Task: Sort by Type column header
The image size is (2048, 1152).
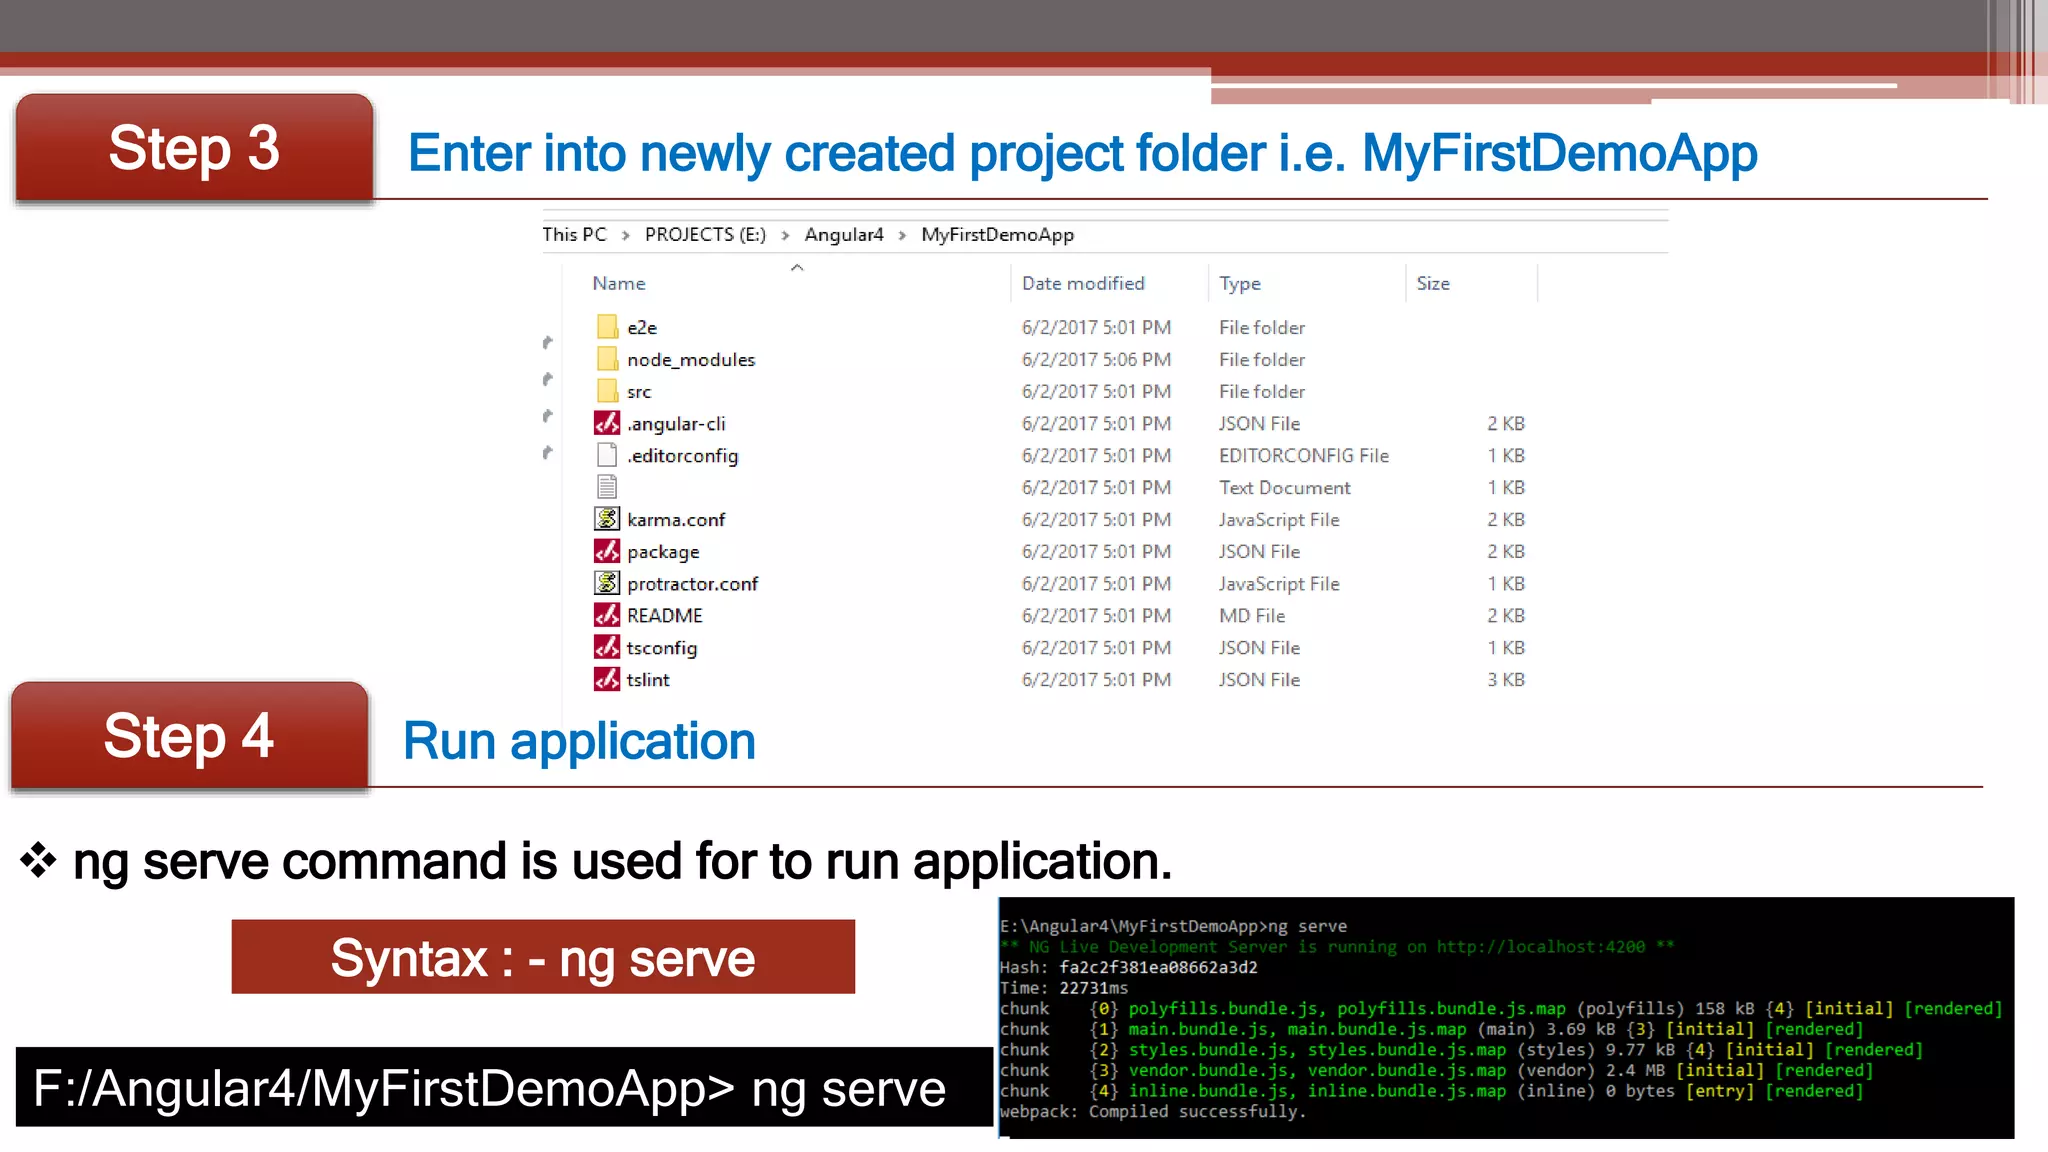Action: 1240,283
